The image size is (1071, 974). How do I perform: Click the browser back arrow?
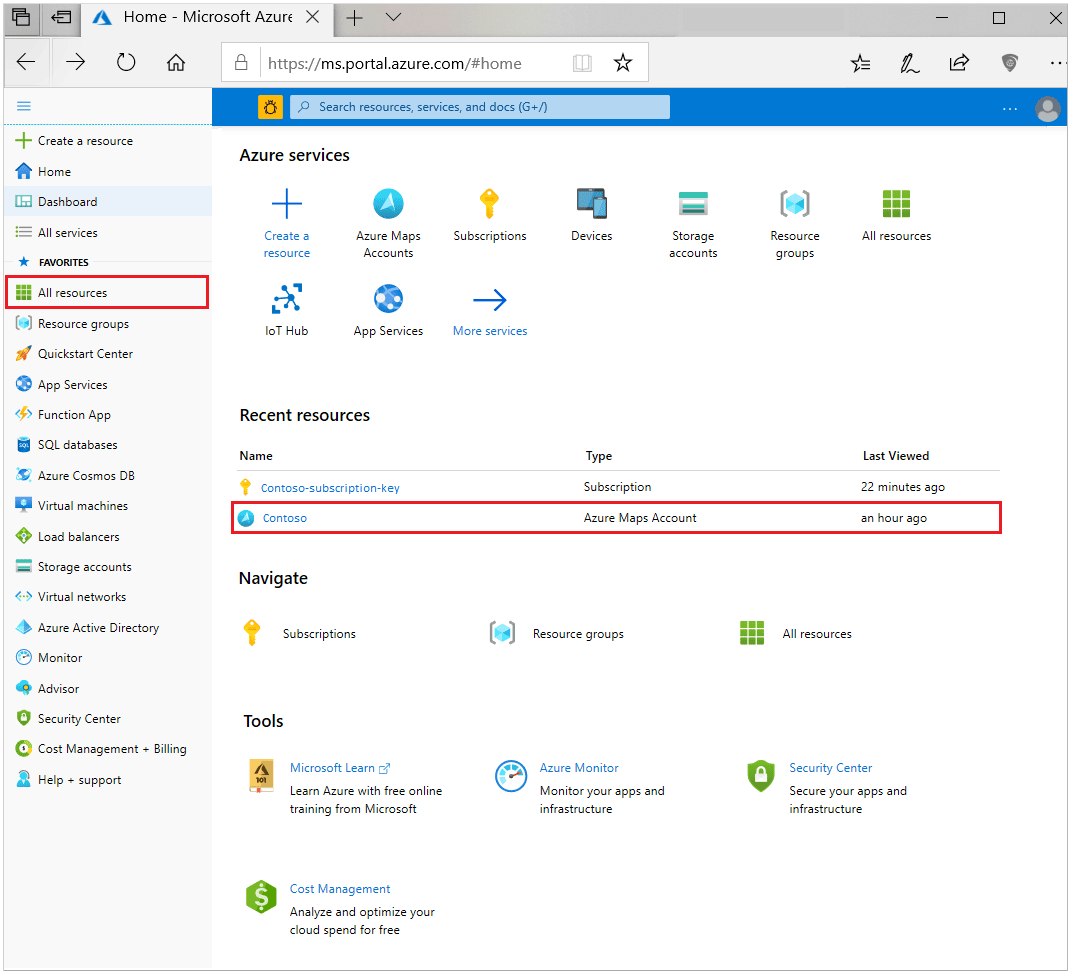coord(26,62)
